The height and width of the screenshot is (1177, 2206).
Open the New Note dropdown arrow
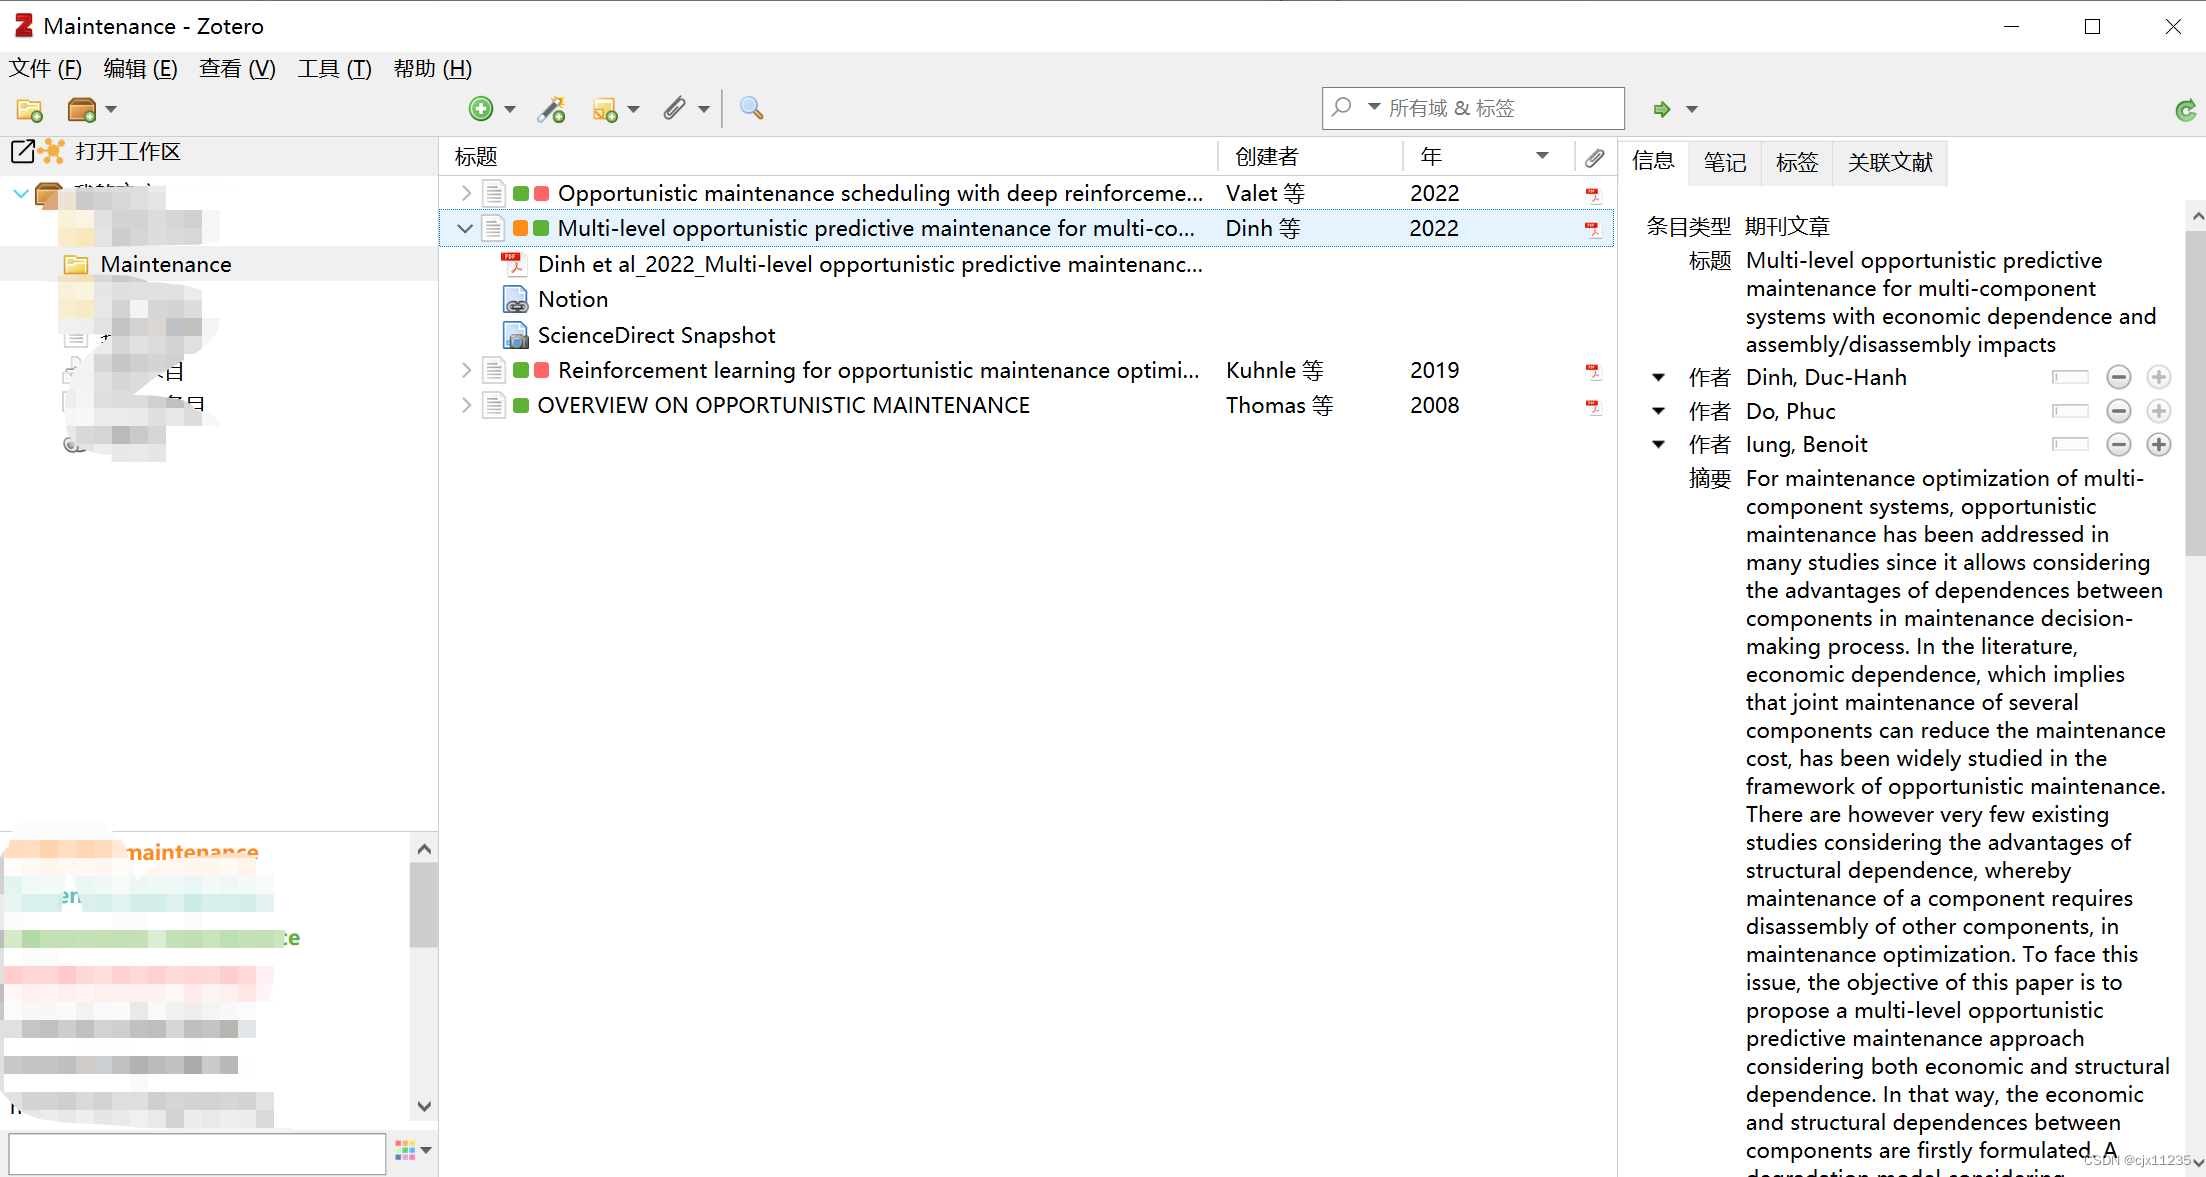(634, 109)
